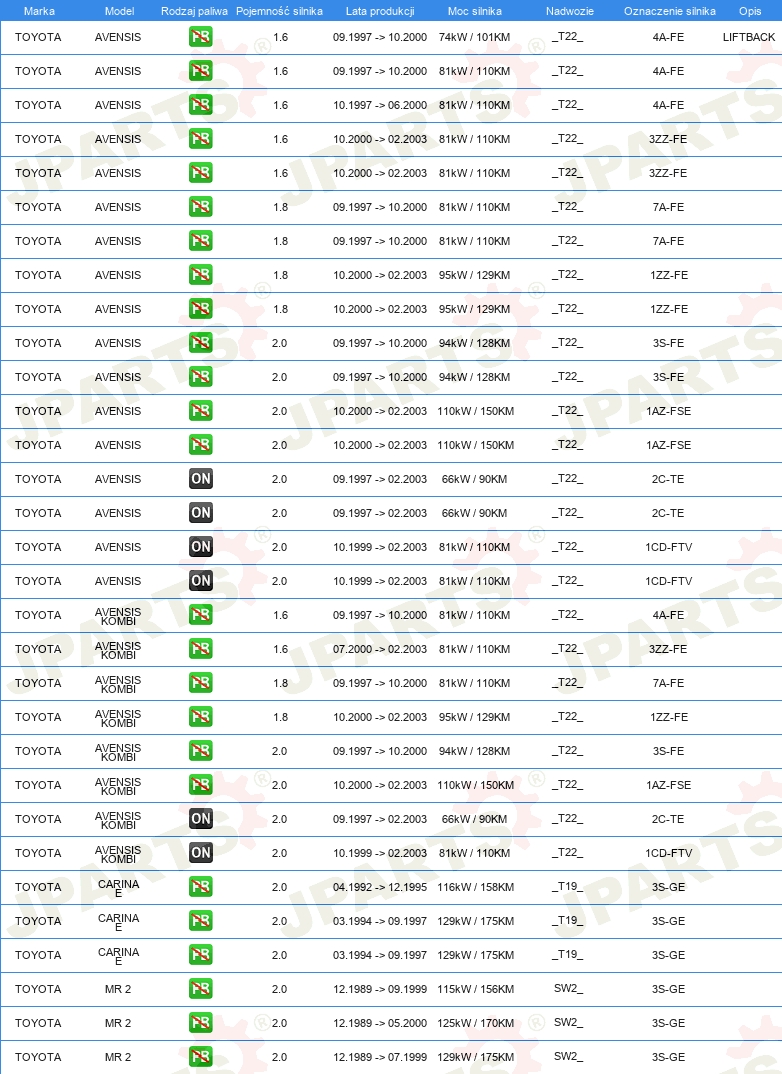Click the 74kW / 101KM power cell
782x1074 pixels.
475,37
